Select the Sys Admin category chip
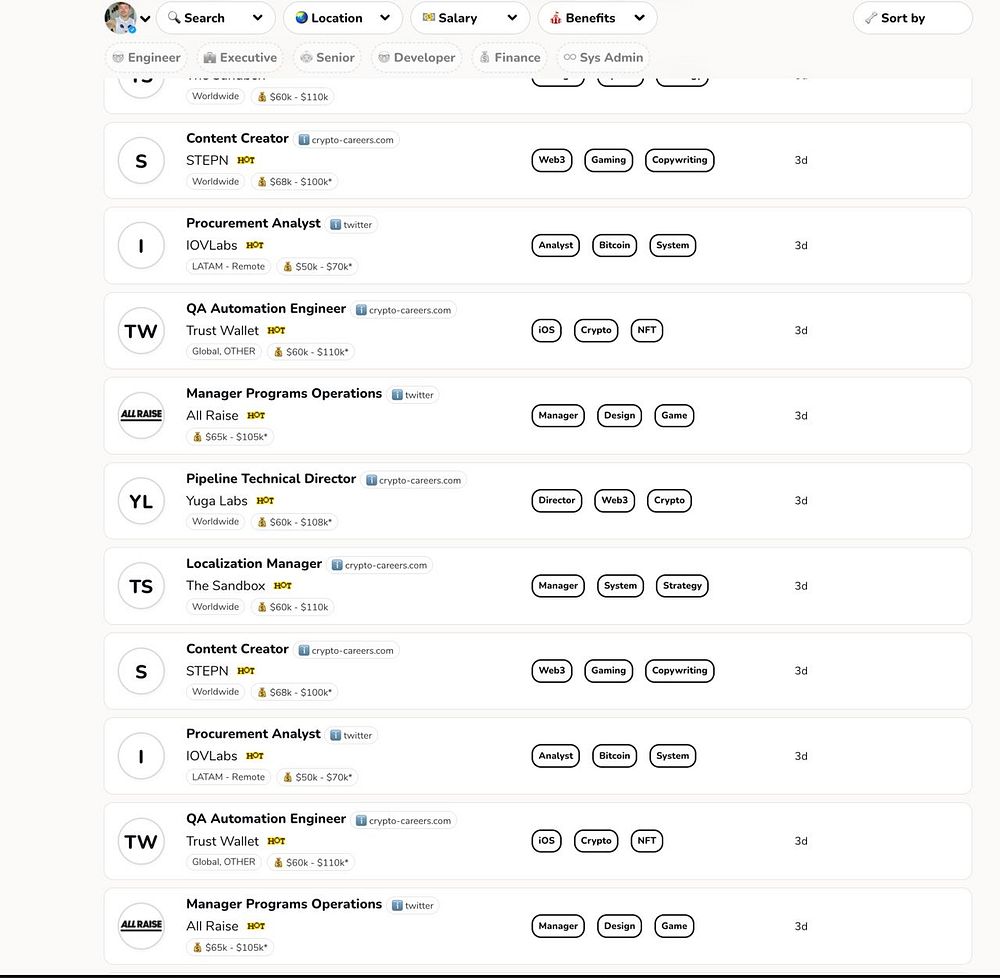Image resolution: width=1000 pixels, height=978 pixels. pos(603,58)
